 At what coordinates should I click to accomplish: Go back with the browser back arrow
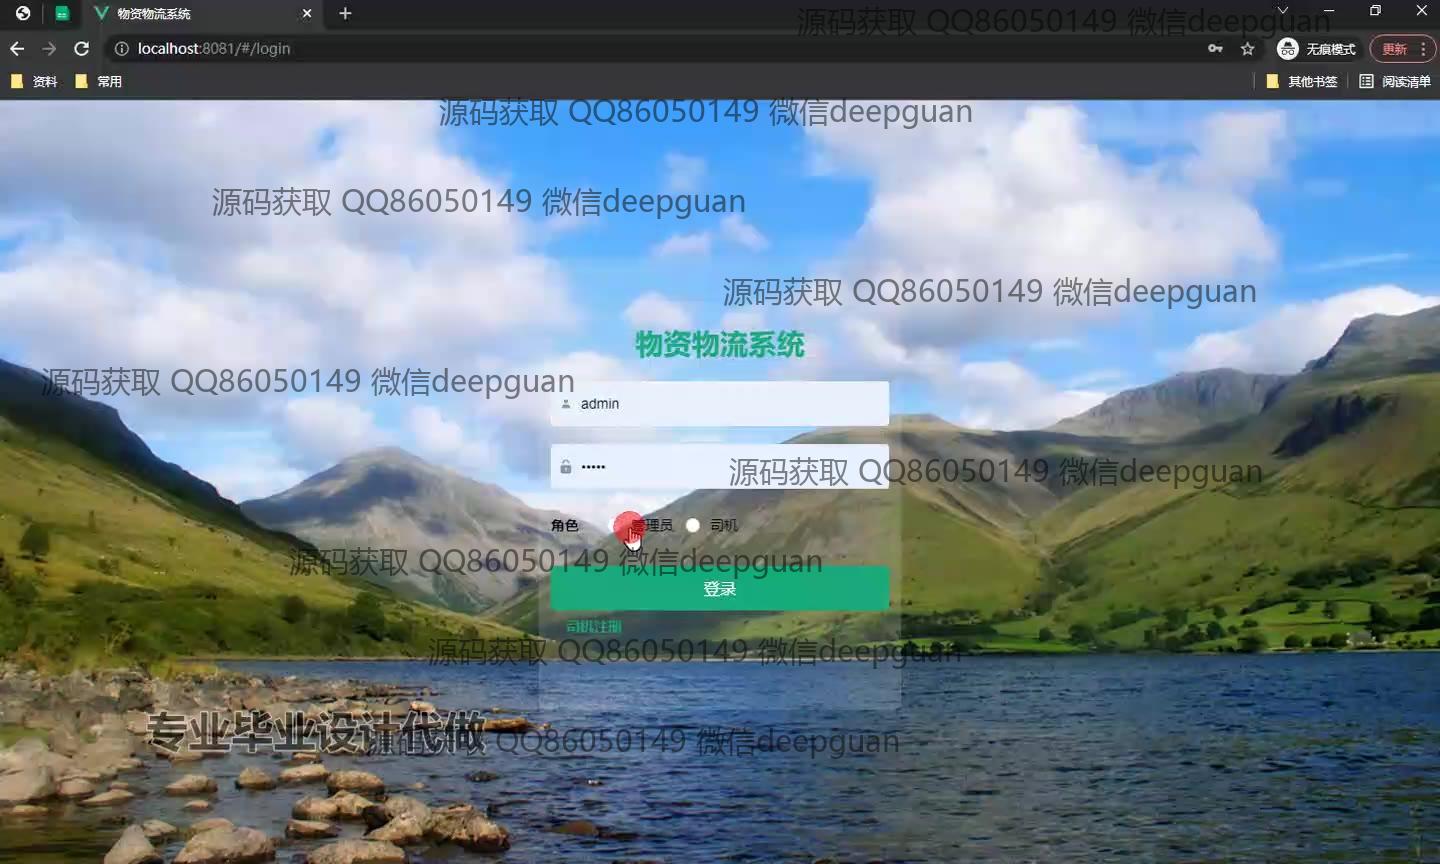(17, 48)
